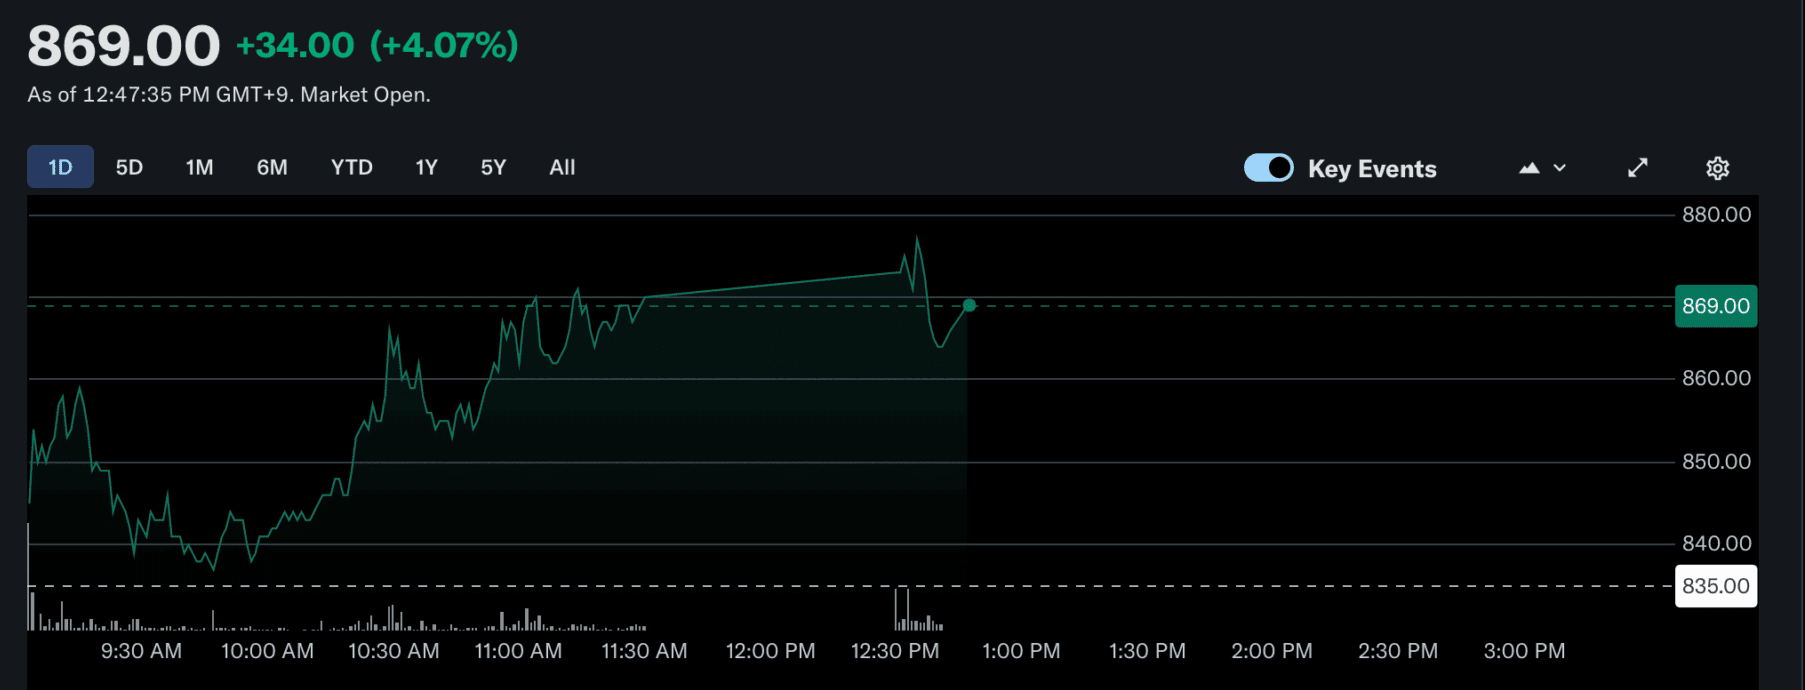Show All historical price data
Viewport: 1805px width, 690px height.
point(562,167)
